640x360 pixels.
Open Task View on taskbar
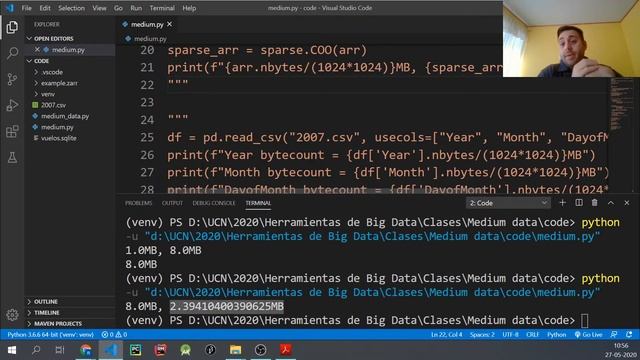coord(60,350)
